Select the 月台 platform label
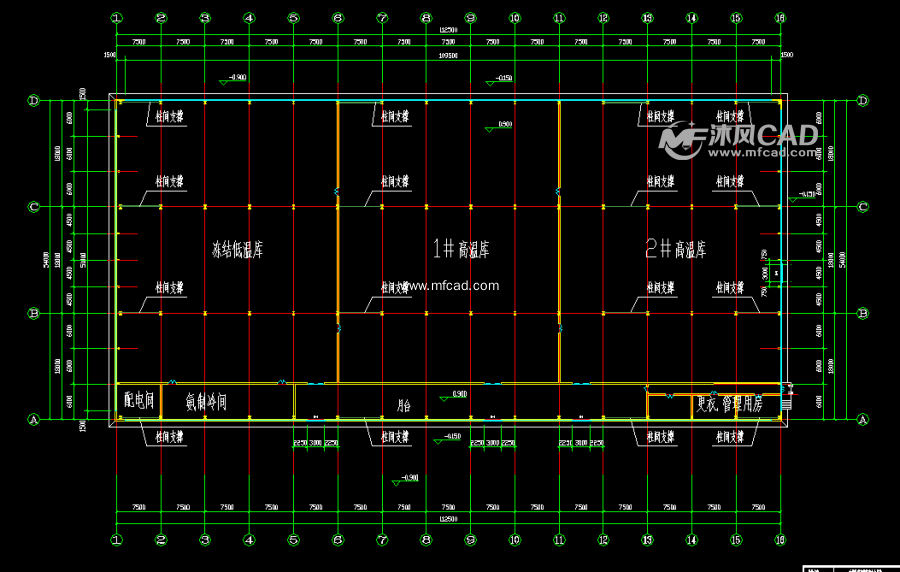The height and width of the screenshot is (572, 900). click(x=404, y=406)
